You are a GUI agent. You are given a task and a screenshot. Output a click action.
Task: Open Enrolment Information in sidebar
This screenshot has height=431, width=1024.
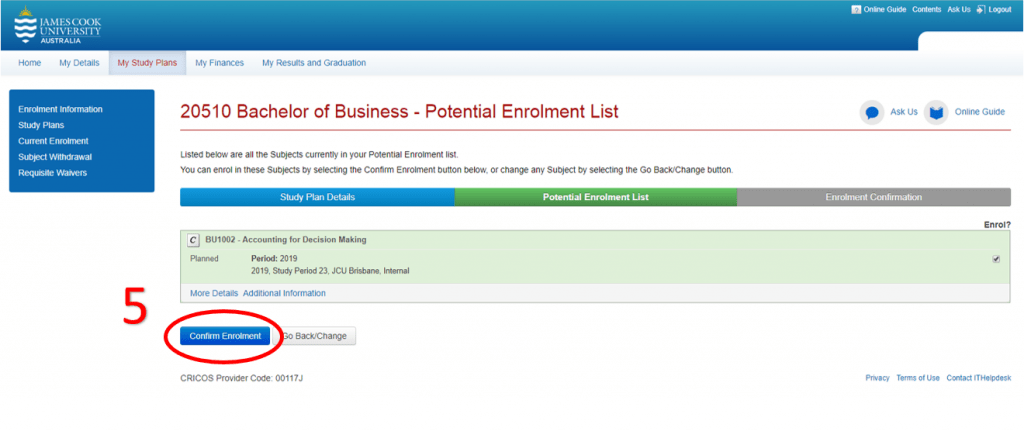tap(60, 109)
